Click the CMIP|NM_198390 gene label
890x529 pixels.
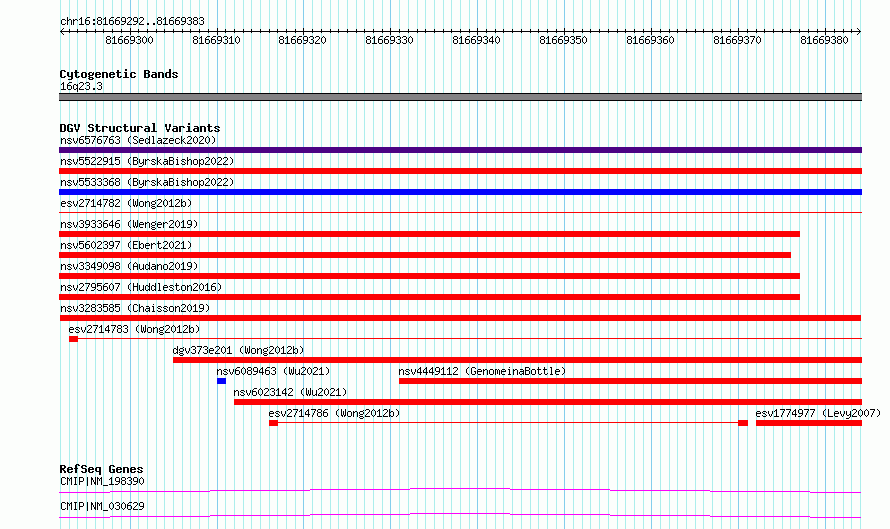pos(102,481)
